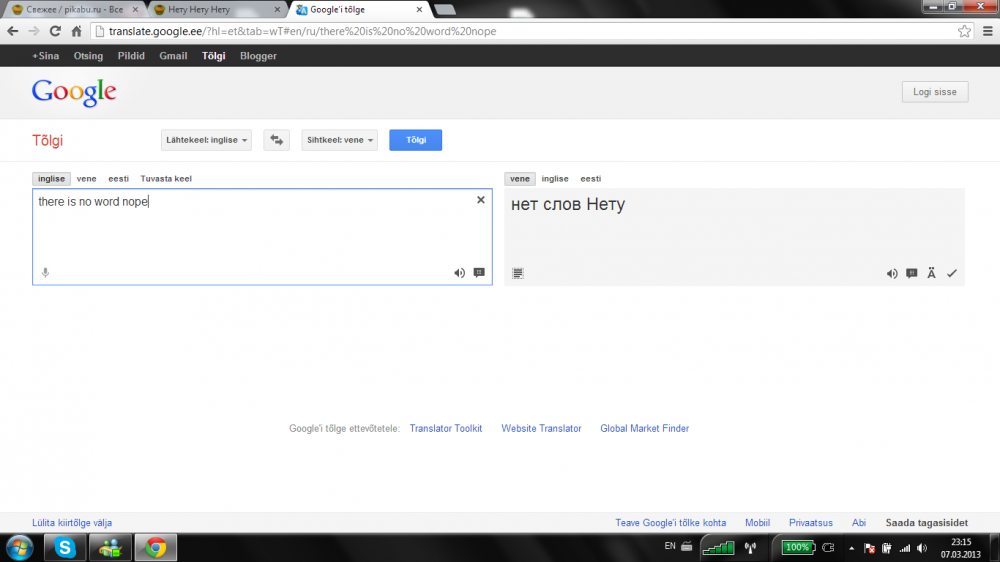Open Blogger in the Google bar
The image size is (1000, 562).
pyautogui.click(x=258, y=56)
